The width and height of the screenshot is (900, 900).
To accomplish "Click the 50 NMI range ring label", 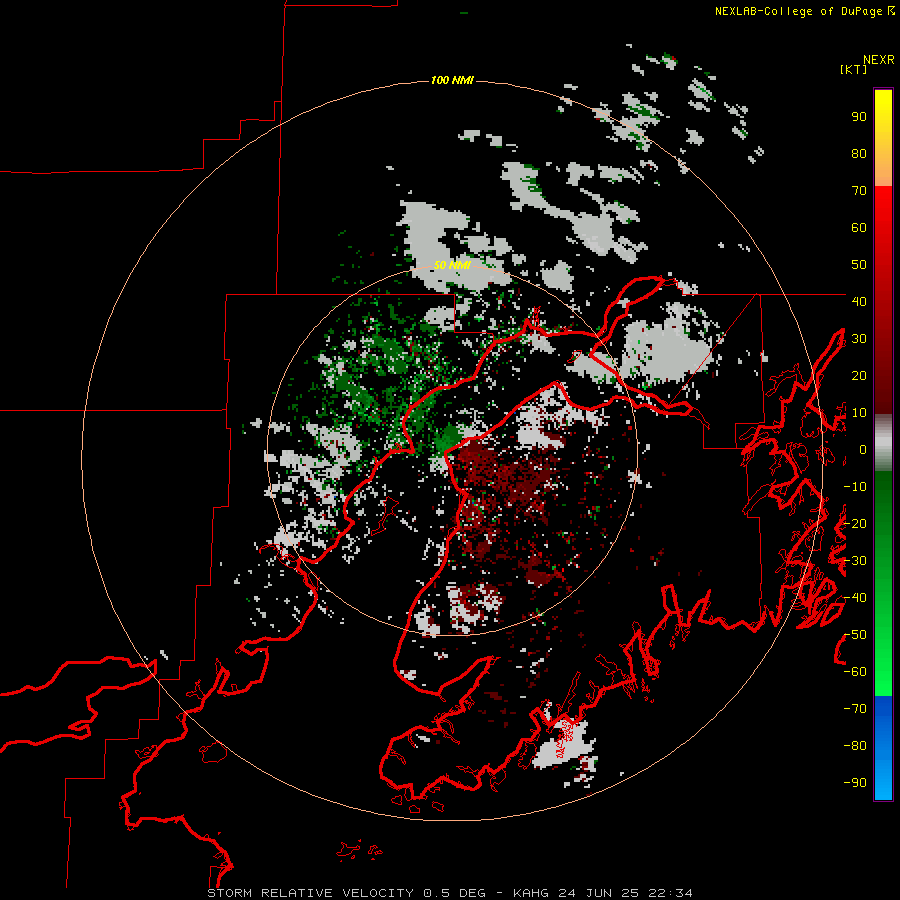I will click(452, 265).
